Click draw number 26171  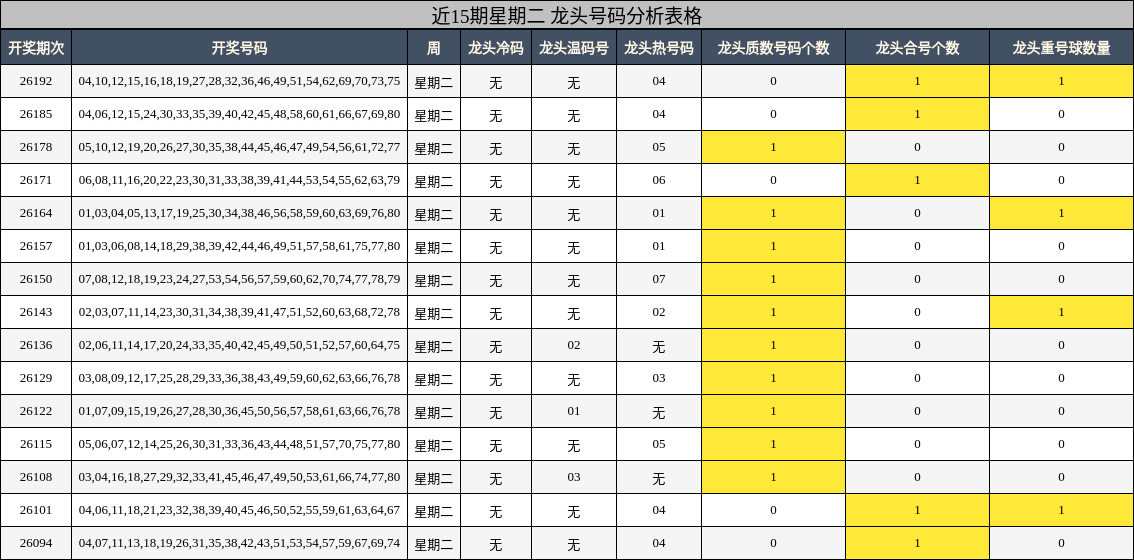point(36,180)
